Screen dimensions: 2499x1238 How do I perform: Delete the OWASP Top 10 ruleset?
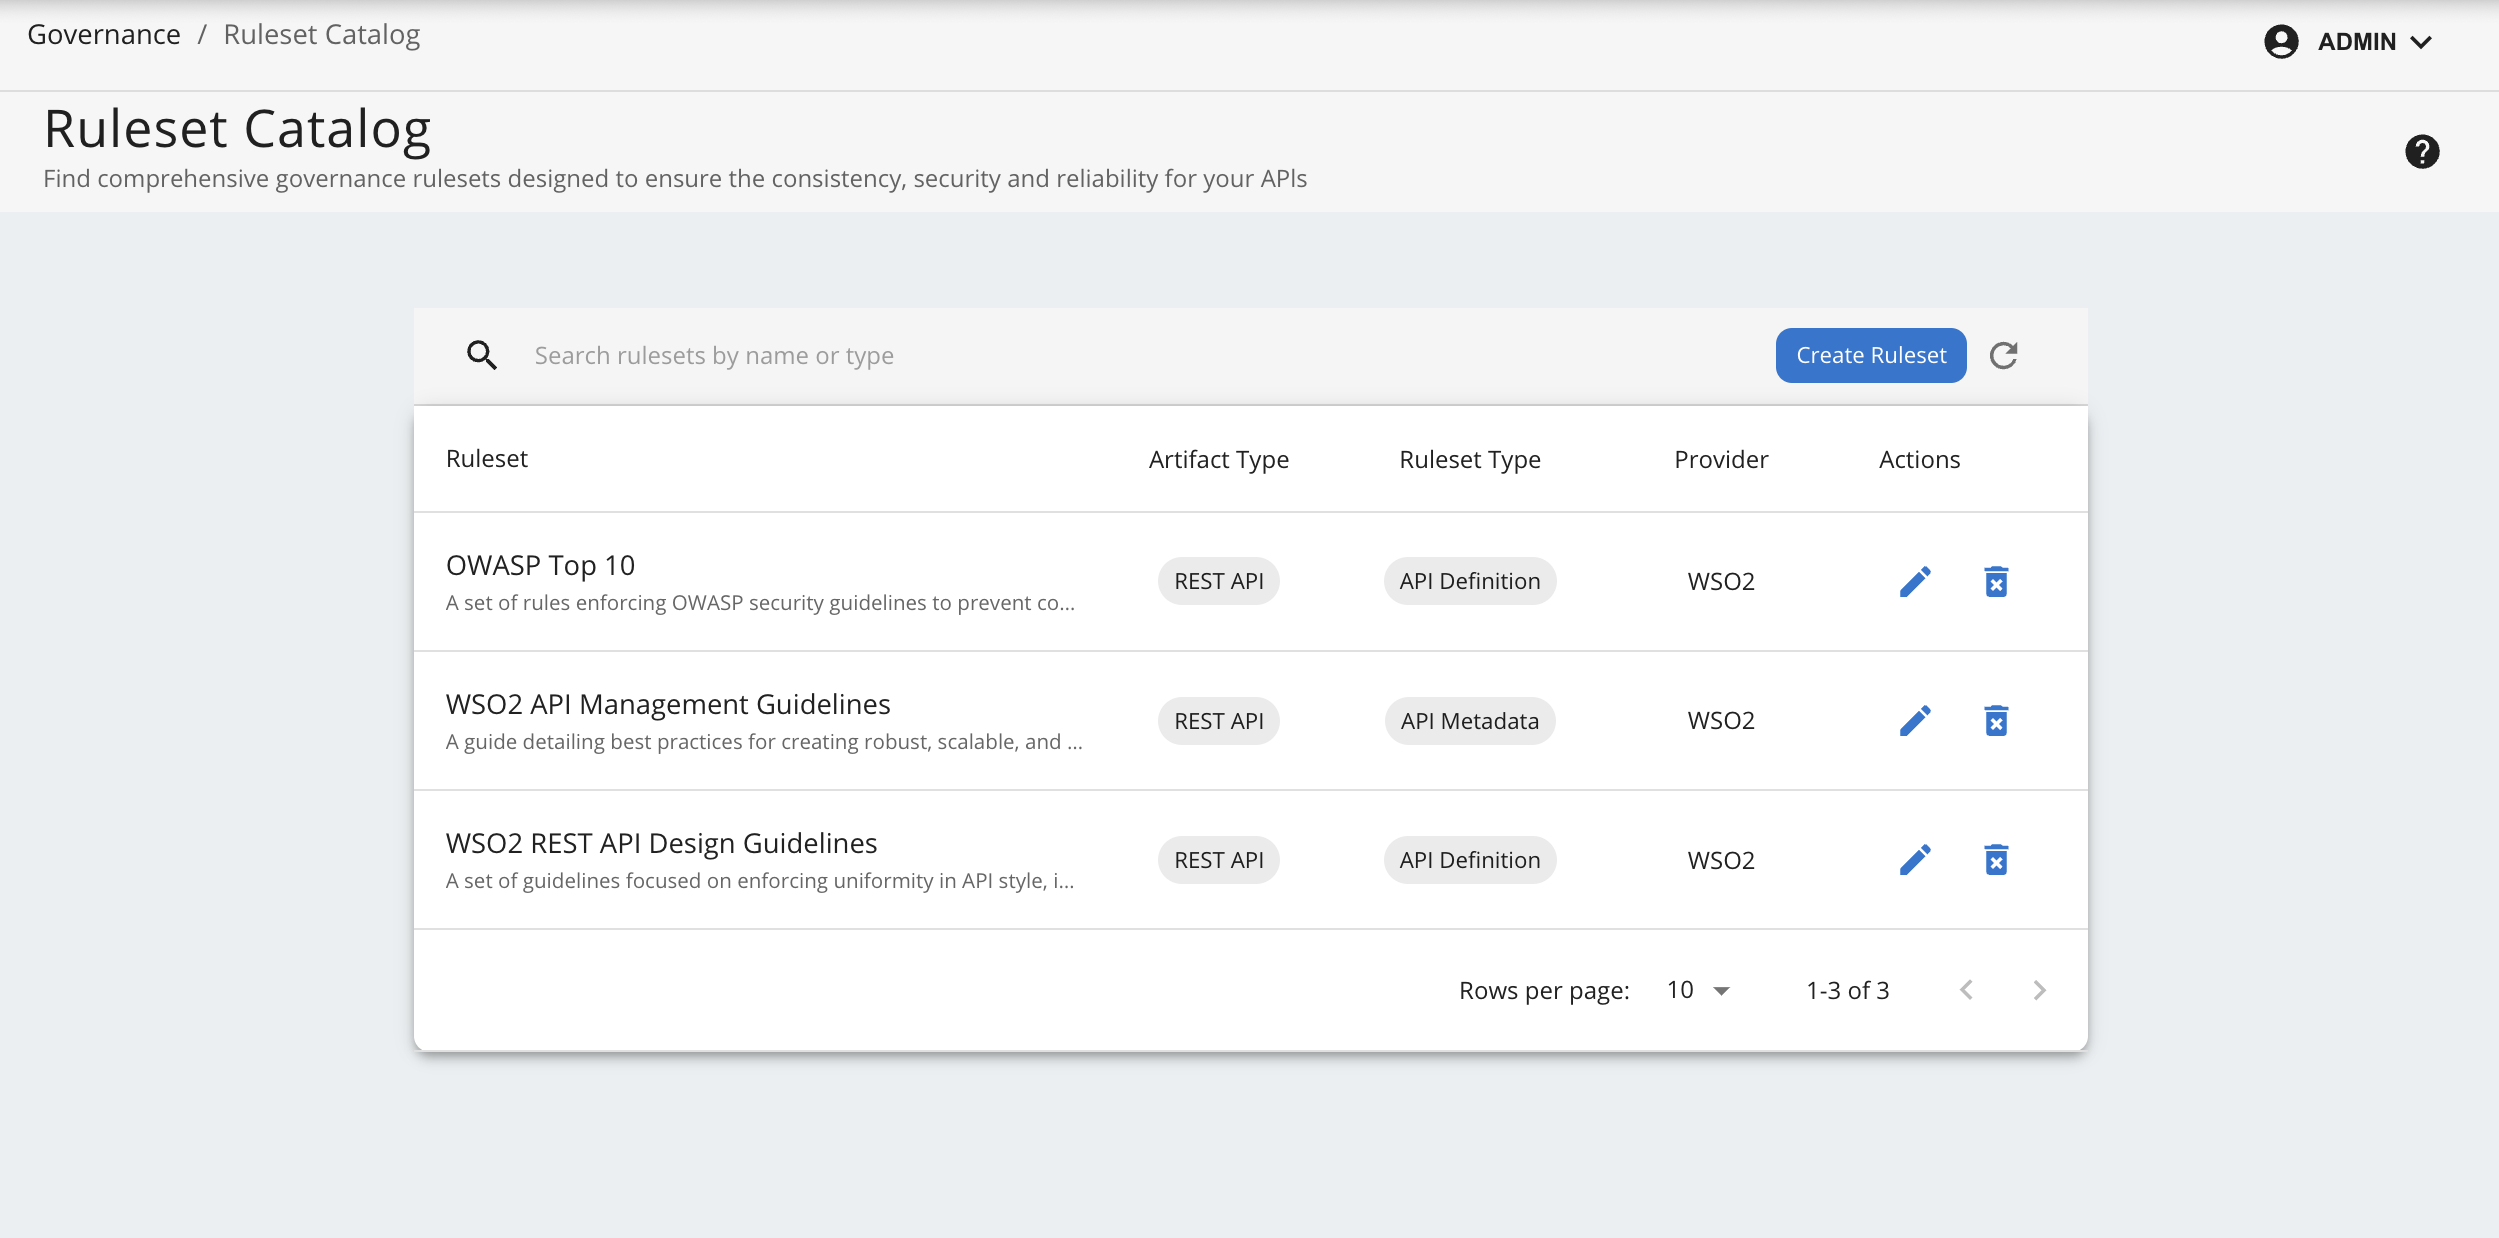click(1996, 582)
